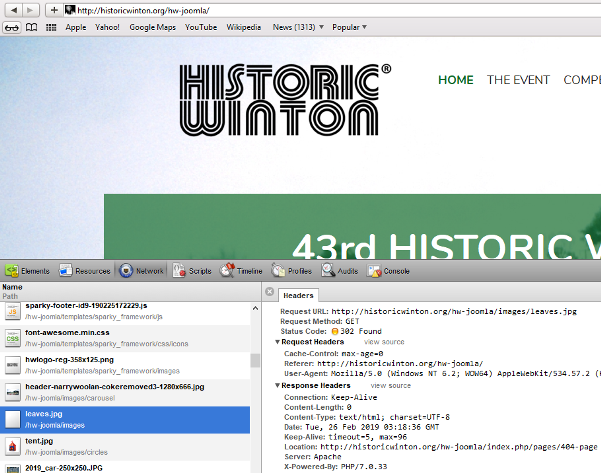The image size is (601, 473).
Task: Click the address bar URL field
Action: [330, 10]
